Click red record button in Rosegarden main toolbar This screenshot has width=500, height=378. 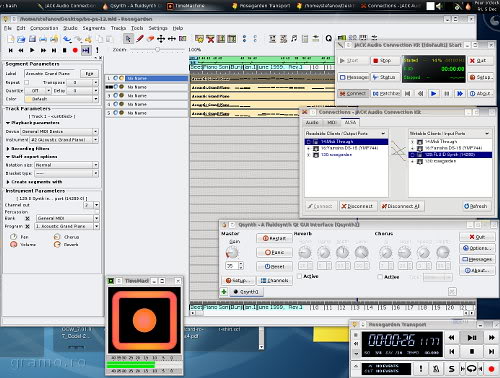click(x=75, y=50)
